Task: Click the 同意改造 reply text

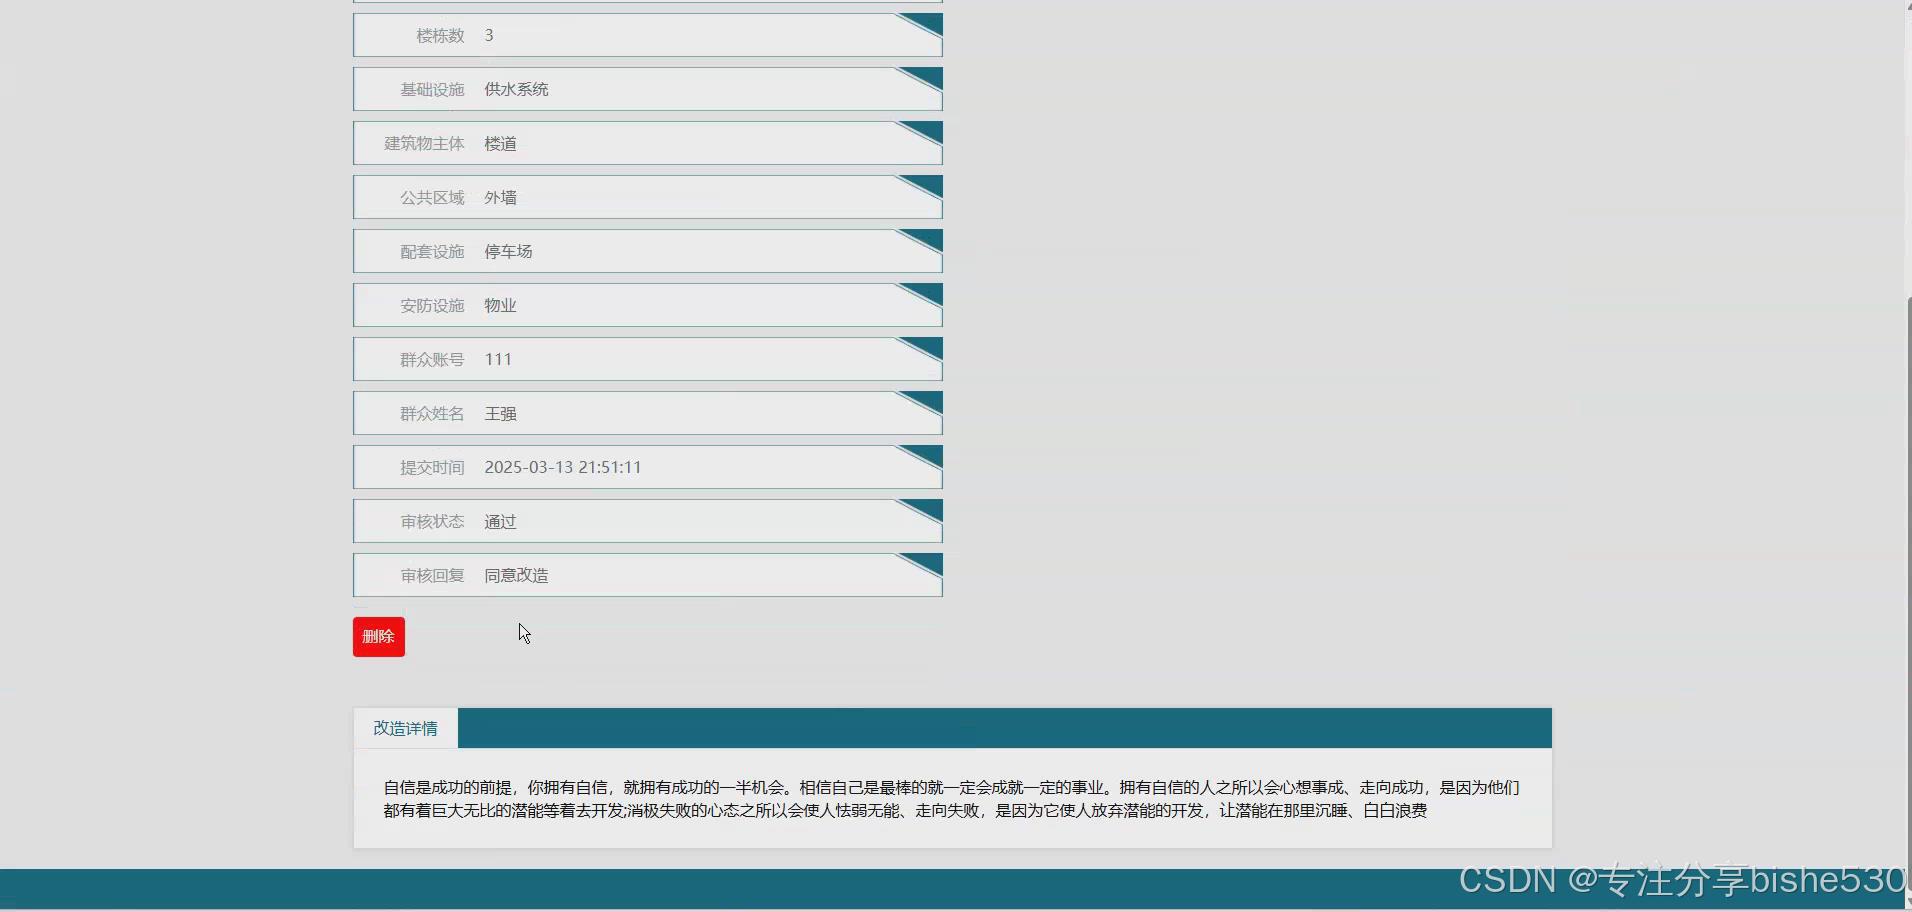Action: click(515, 575)
